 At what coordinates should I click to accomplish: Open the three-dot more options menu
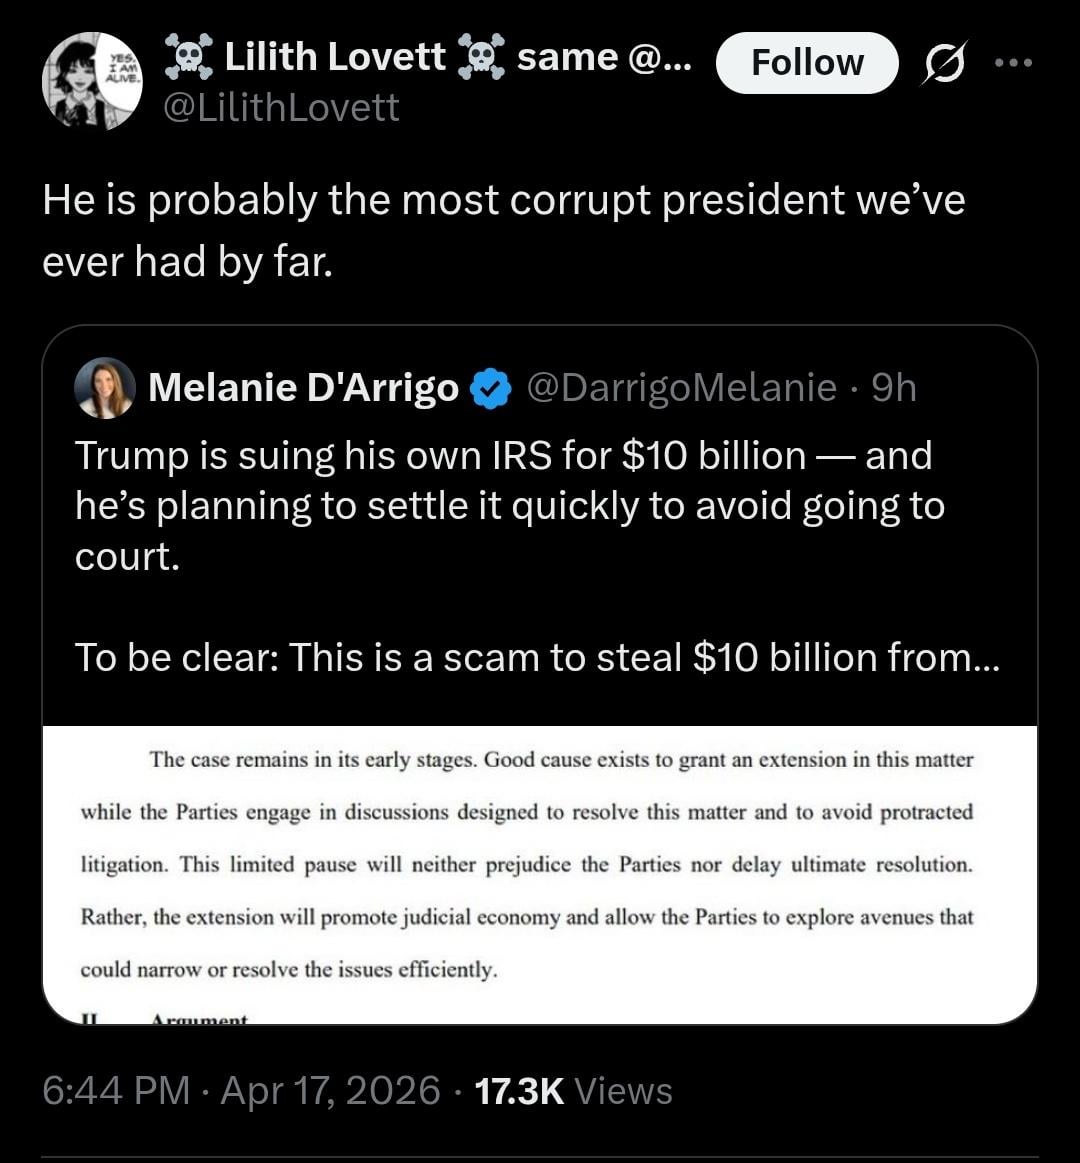[x=1012, y=62]
